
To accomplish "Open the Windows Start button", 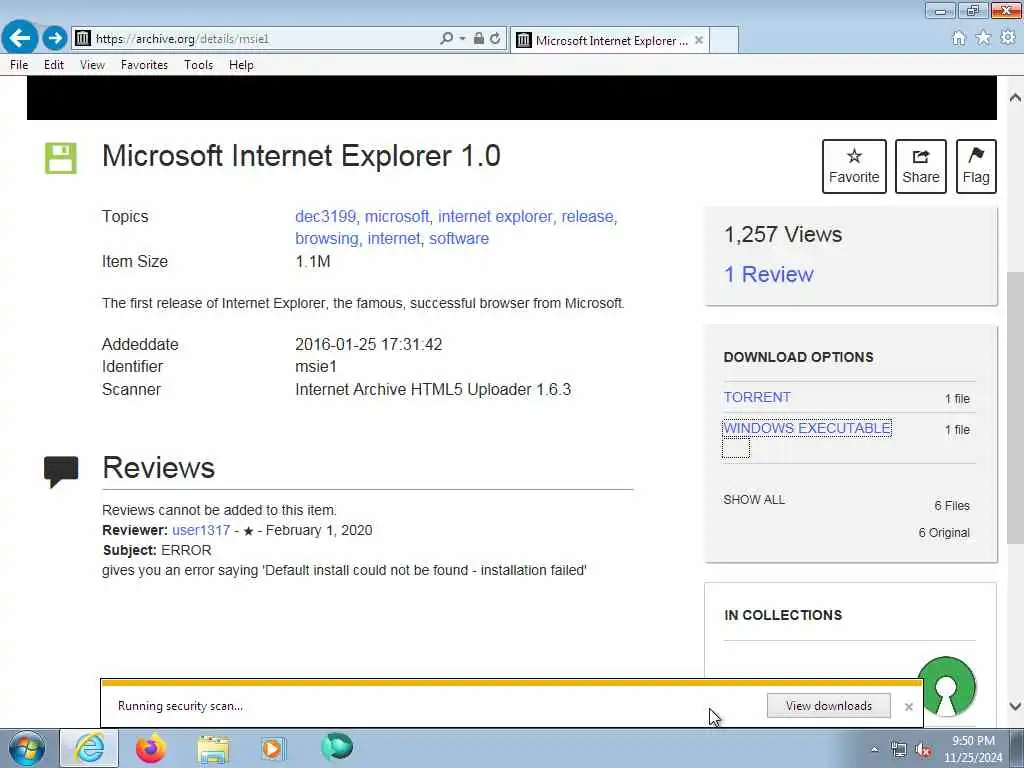I will (27, 748).
